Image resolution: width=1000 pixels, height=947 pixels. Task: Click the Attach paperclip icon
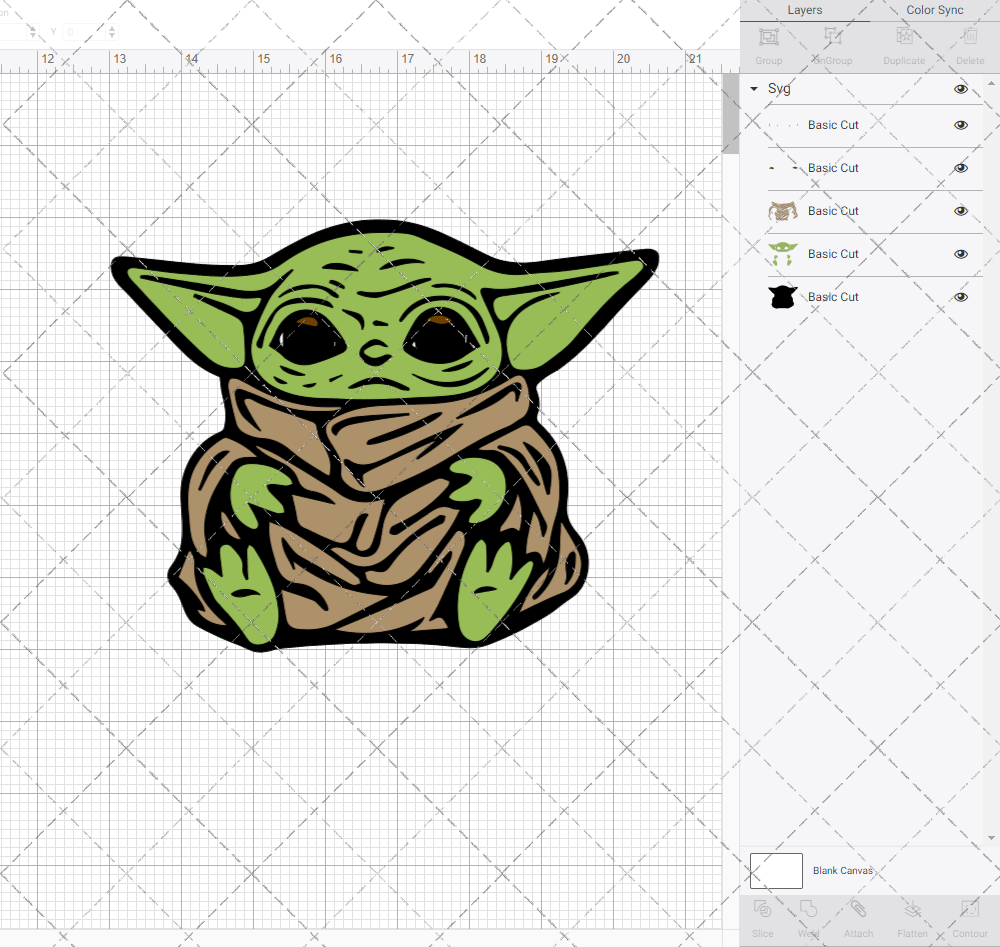coord(858,908)
